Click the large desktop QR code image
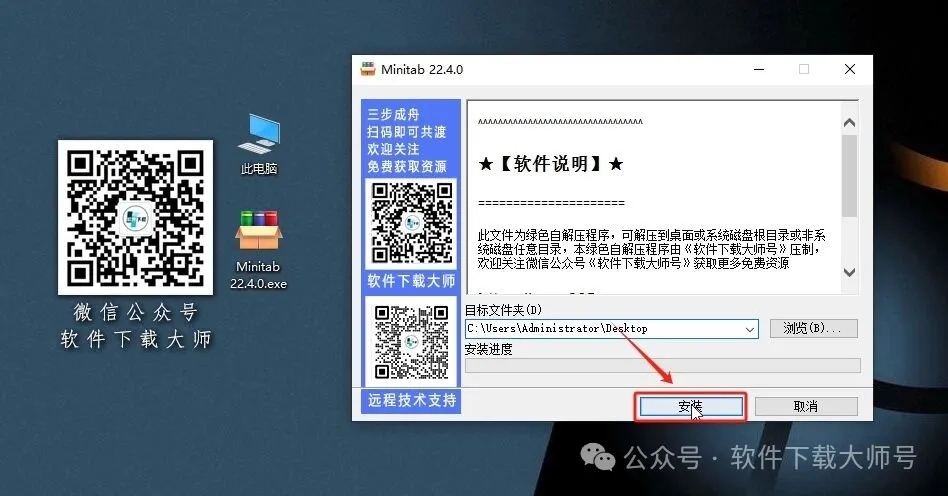The image size is (948, 496). click(135, 218)
